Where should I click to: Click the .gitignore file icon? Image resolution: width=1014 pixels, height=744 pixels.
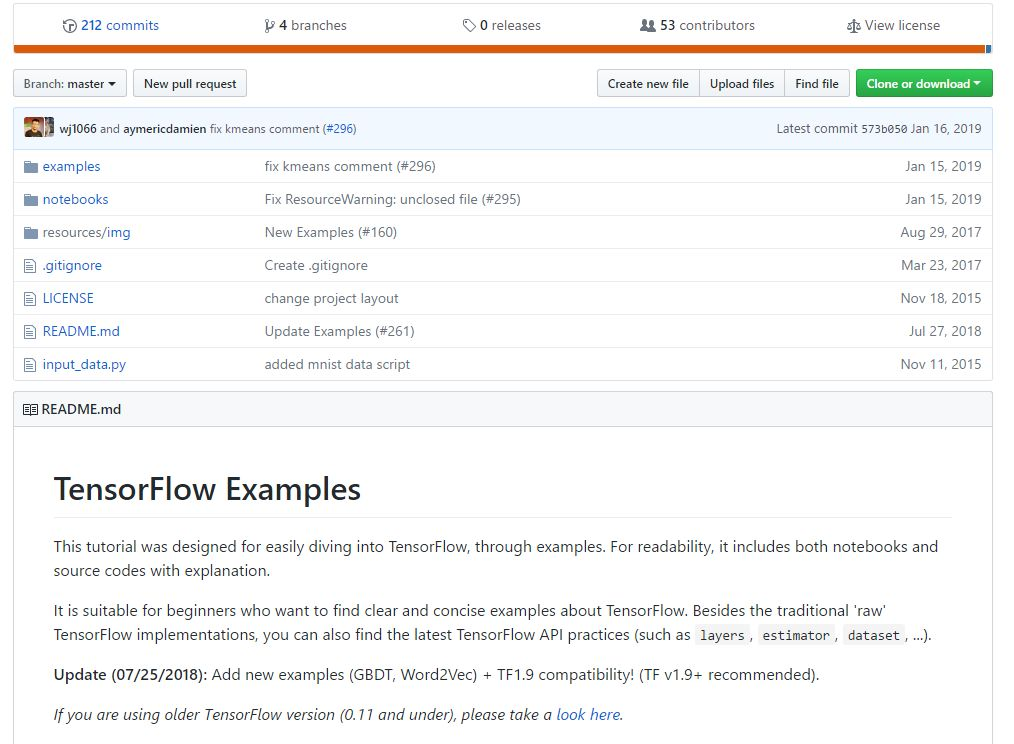[x=30, y=266]
